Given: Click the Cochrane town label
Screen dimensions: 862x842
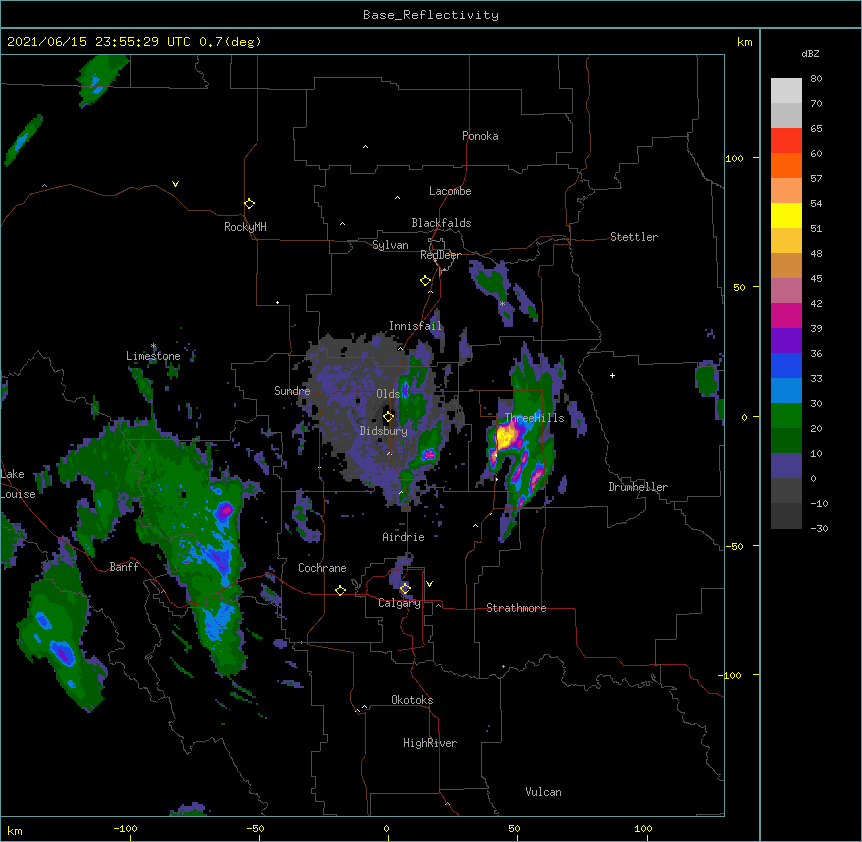Looking at the screenshot, I should click(x=322, y=568).
